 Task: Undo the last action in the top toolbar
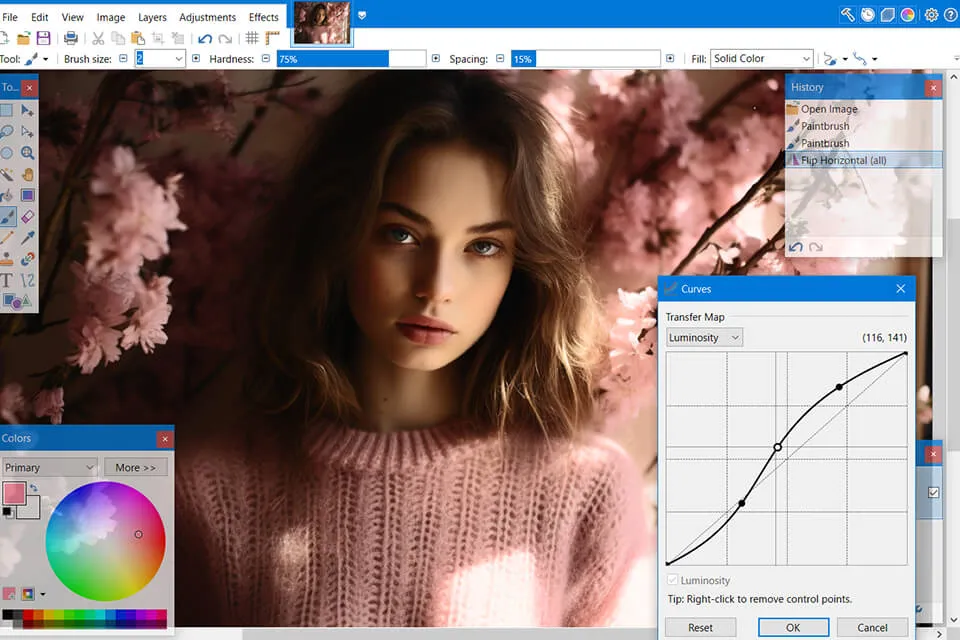205,39
